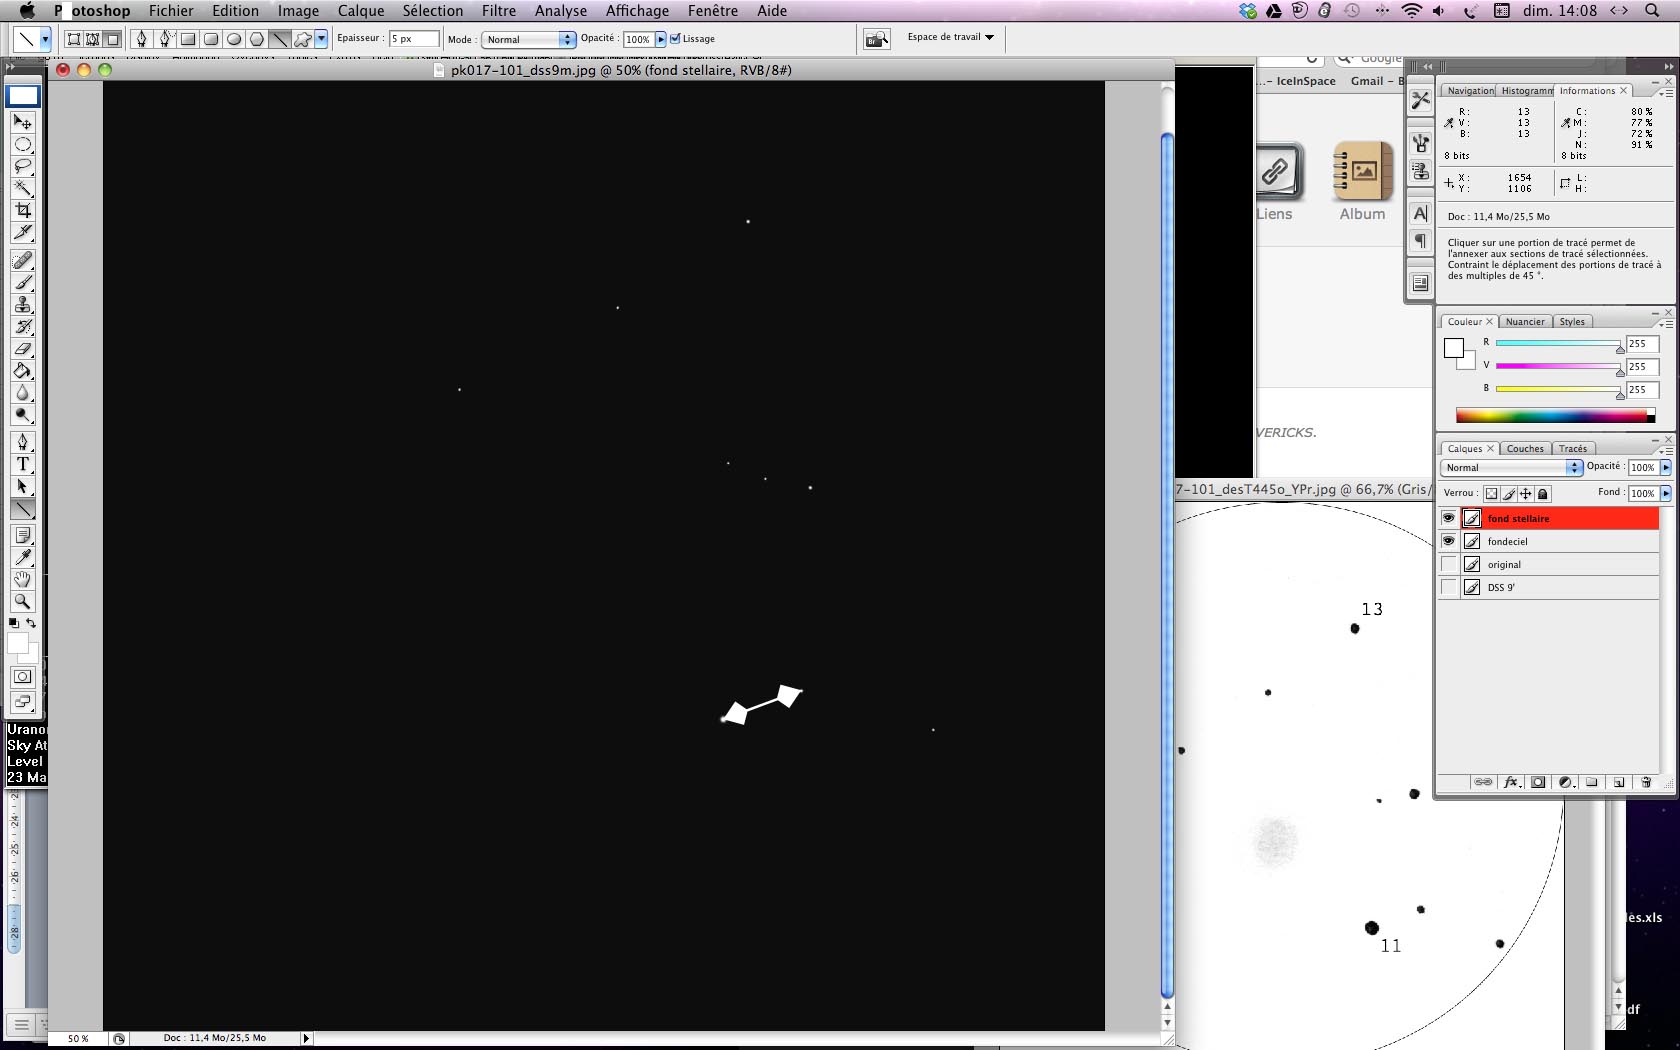The width and height of the screenshot is (1680, 1050).
Task: Switch to the Tracés tab
Action: [x=1572, y=448]
